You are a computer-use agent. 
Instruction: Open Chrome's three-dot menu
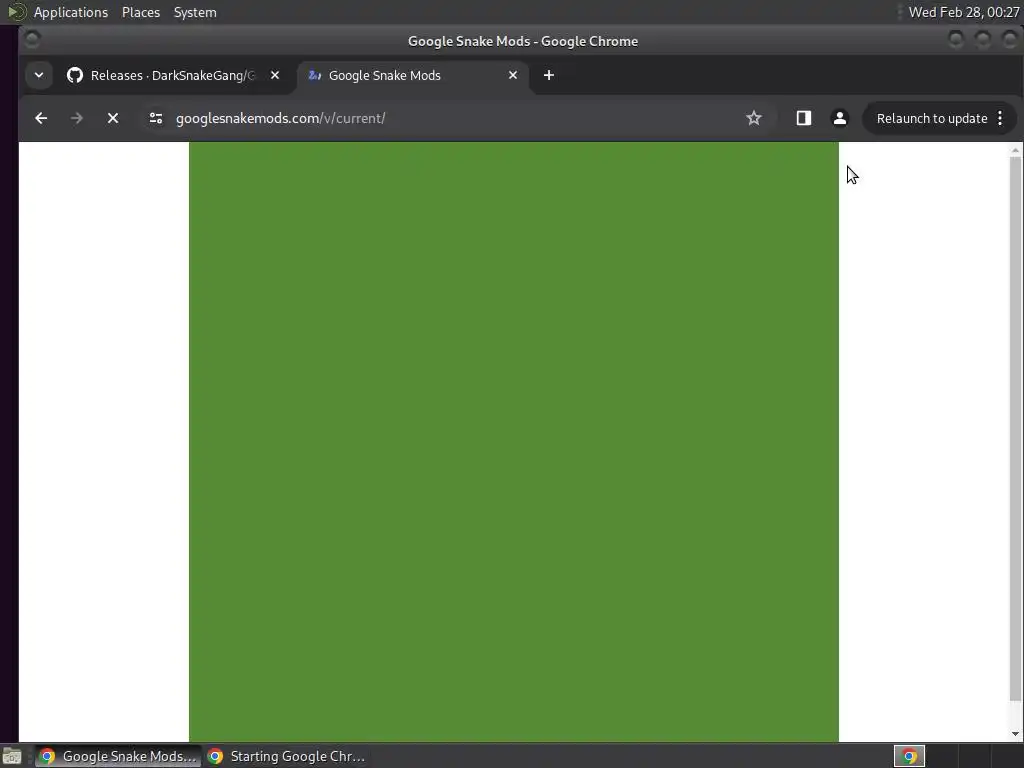coord(1000,118)
